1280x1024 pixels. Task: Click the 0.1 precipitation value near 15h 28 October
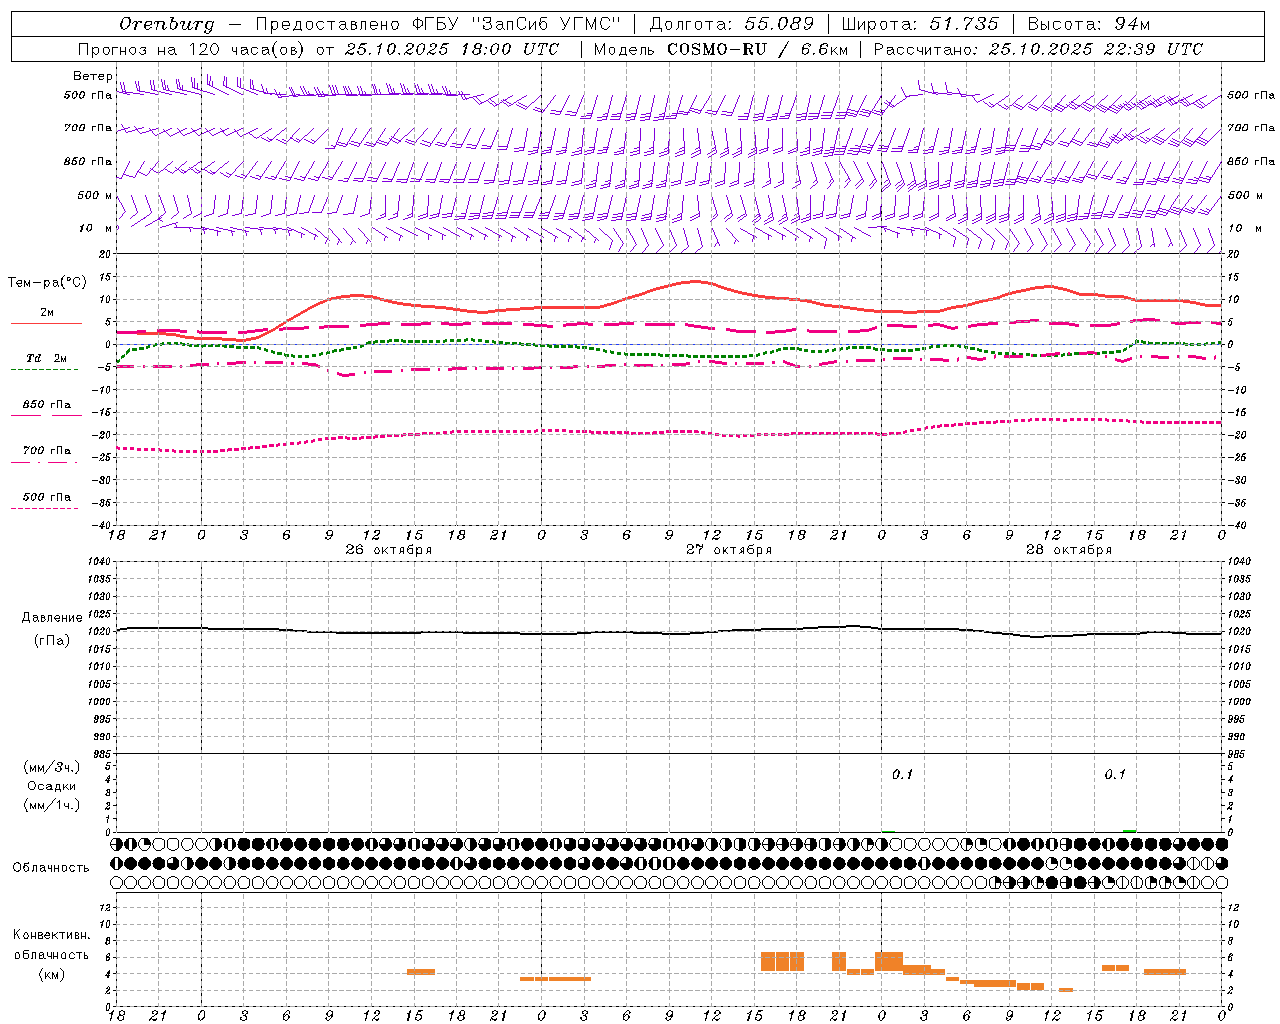1115,774
